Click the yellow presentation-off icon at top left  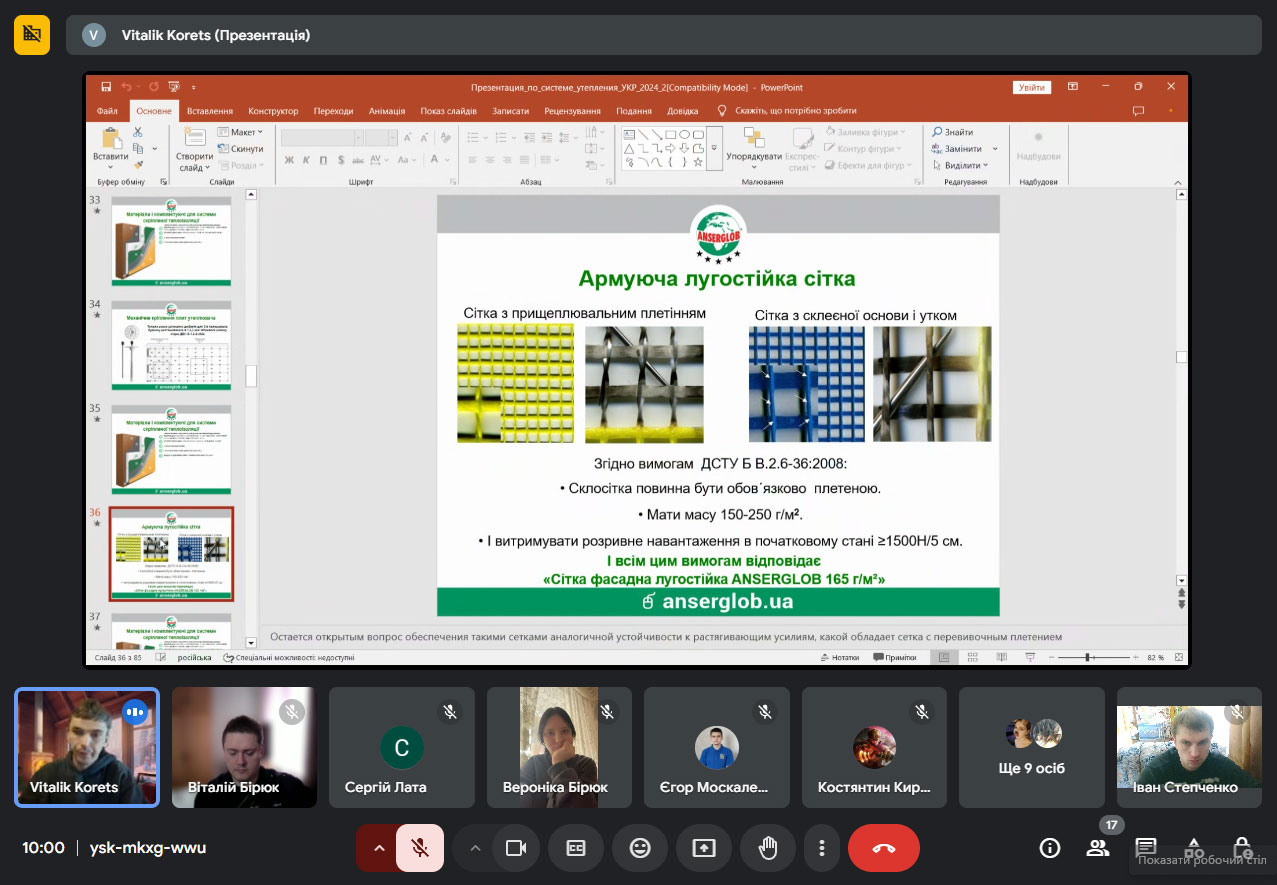click(32, 35)
